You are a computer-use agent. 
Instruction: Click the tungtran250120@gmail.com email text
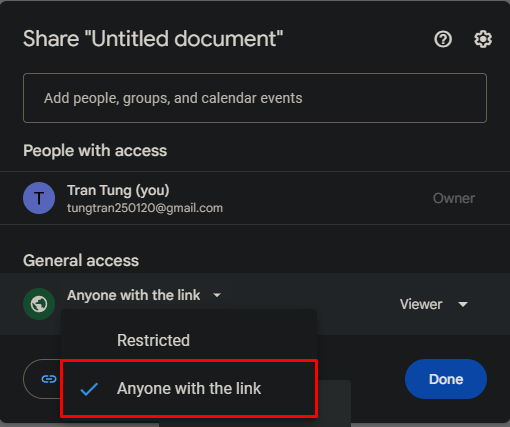(145, 208)
